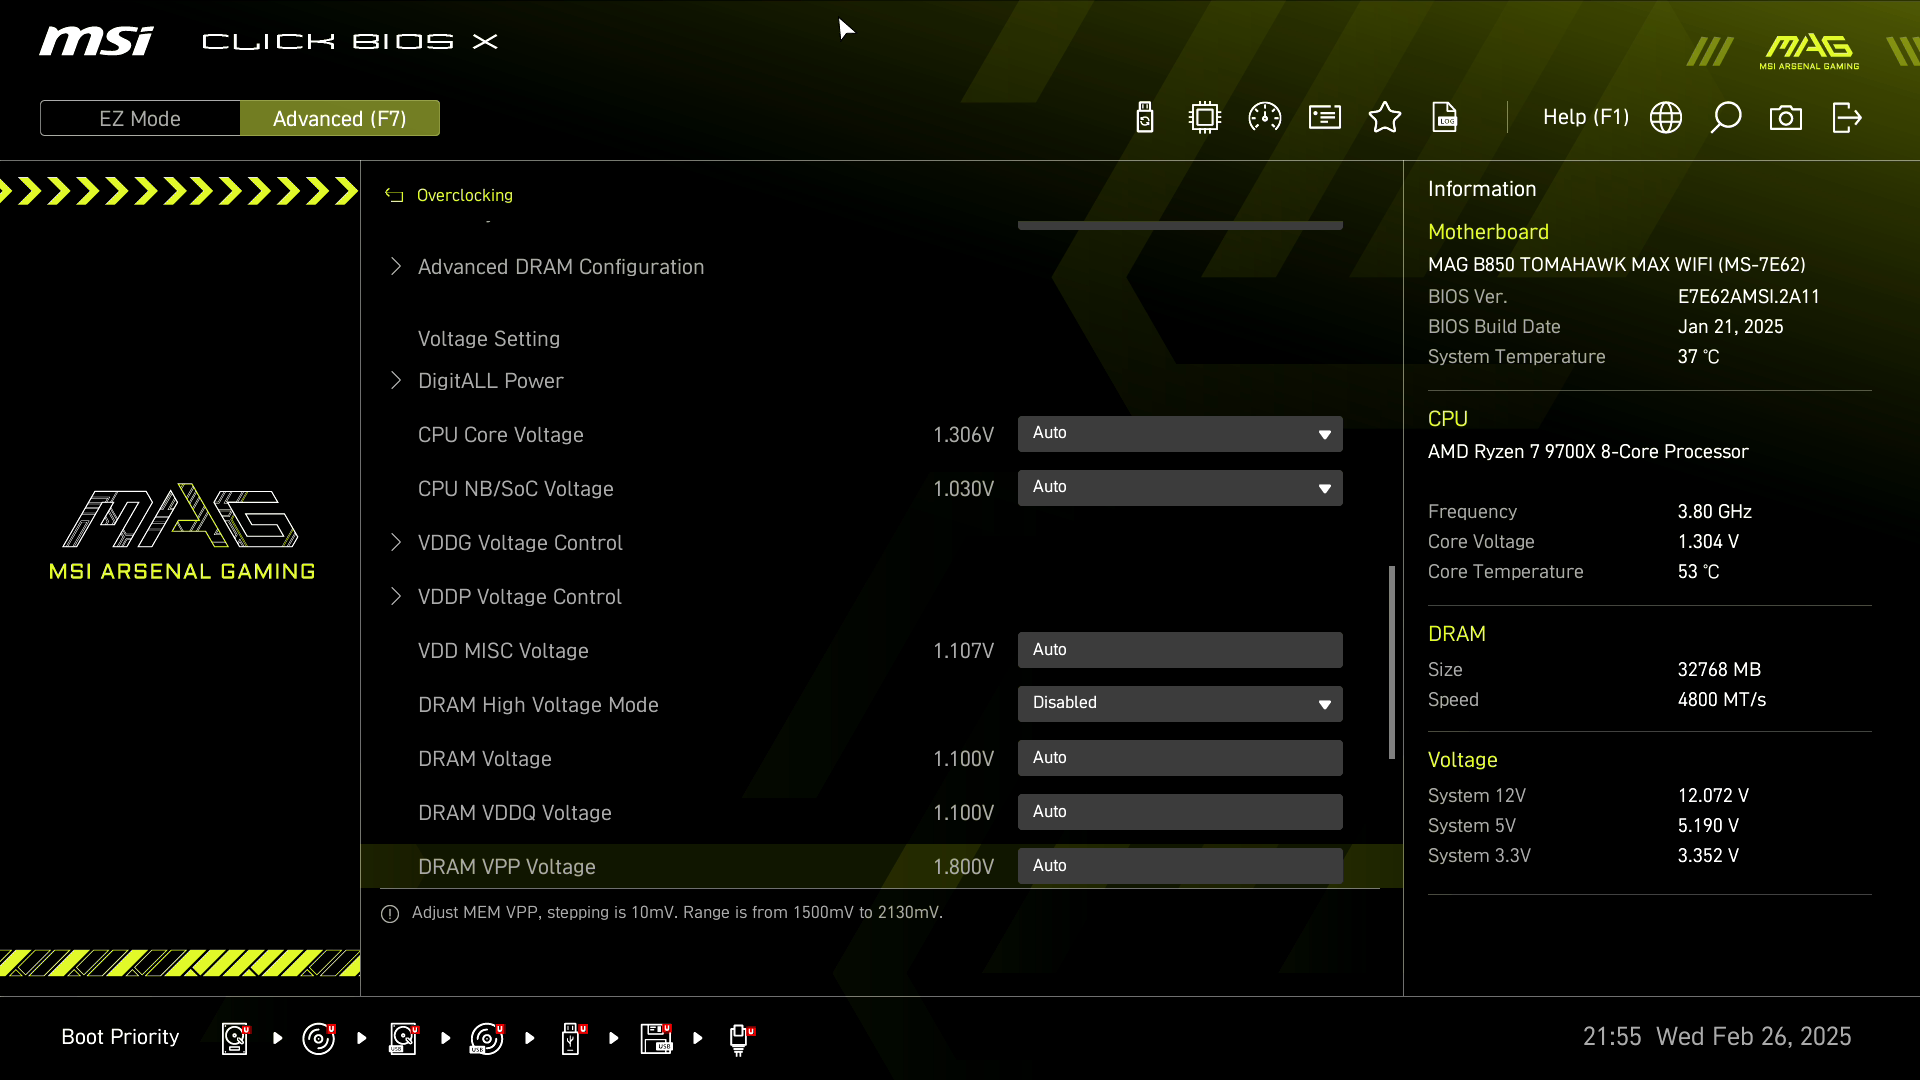This screenshot has height=1080, width=1920.
Task: Select the Advanced (F7) tab
Action: [x=340, y=117]
